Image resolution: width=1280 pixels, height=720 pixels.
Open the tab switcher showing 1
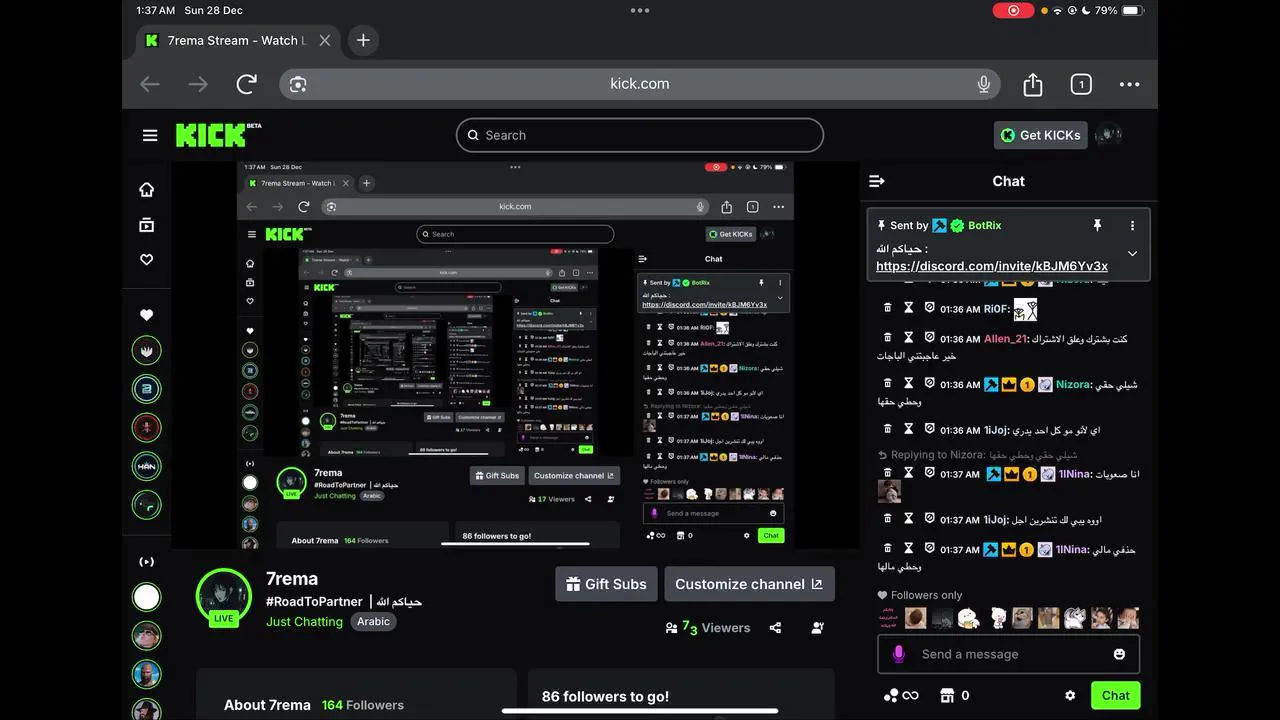(1081, 84)
